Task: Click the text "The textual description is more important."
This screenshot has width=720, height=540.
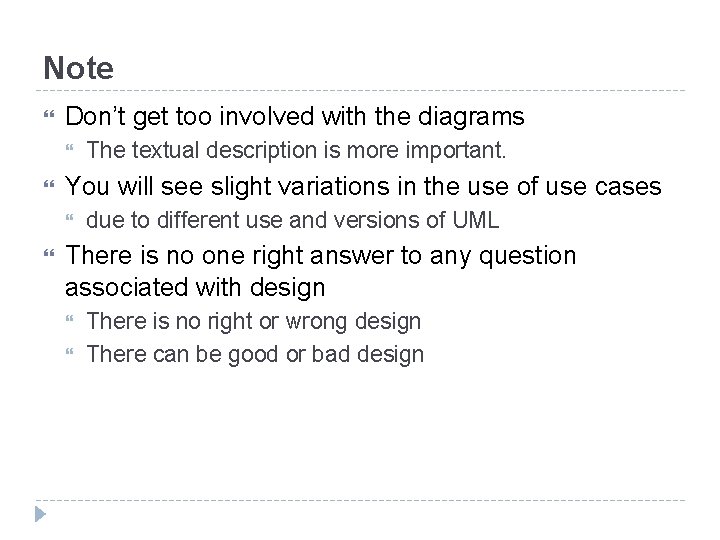Action: pos(297,152)
